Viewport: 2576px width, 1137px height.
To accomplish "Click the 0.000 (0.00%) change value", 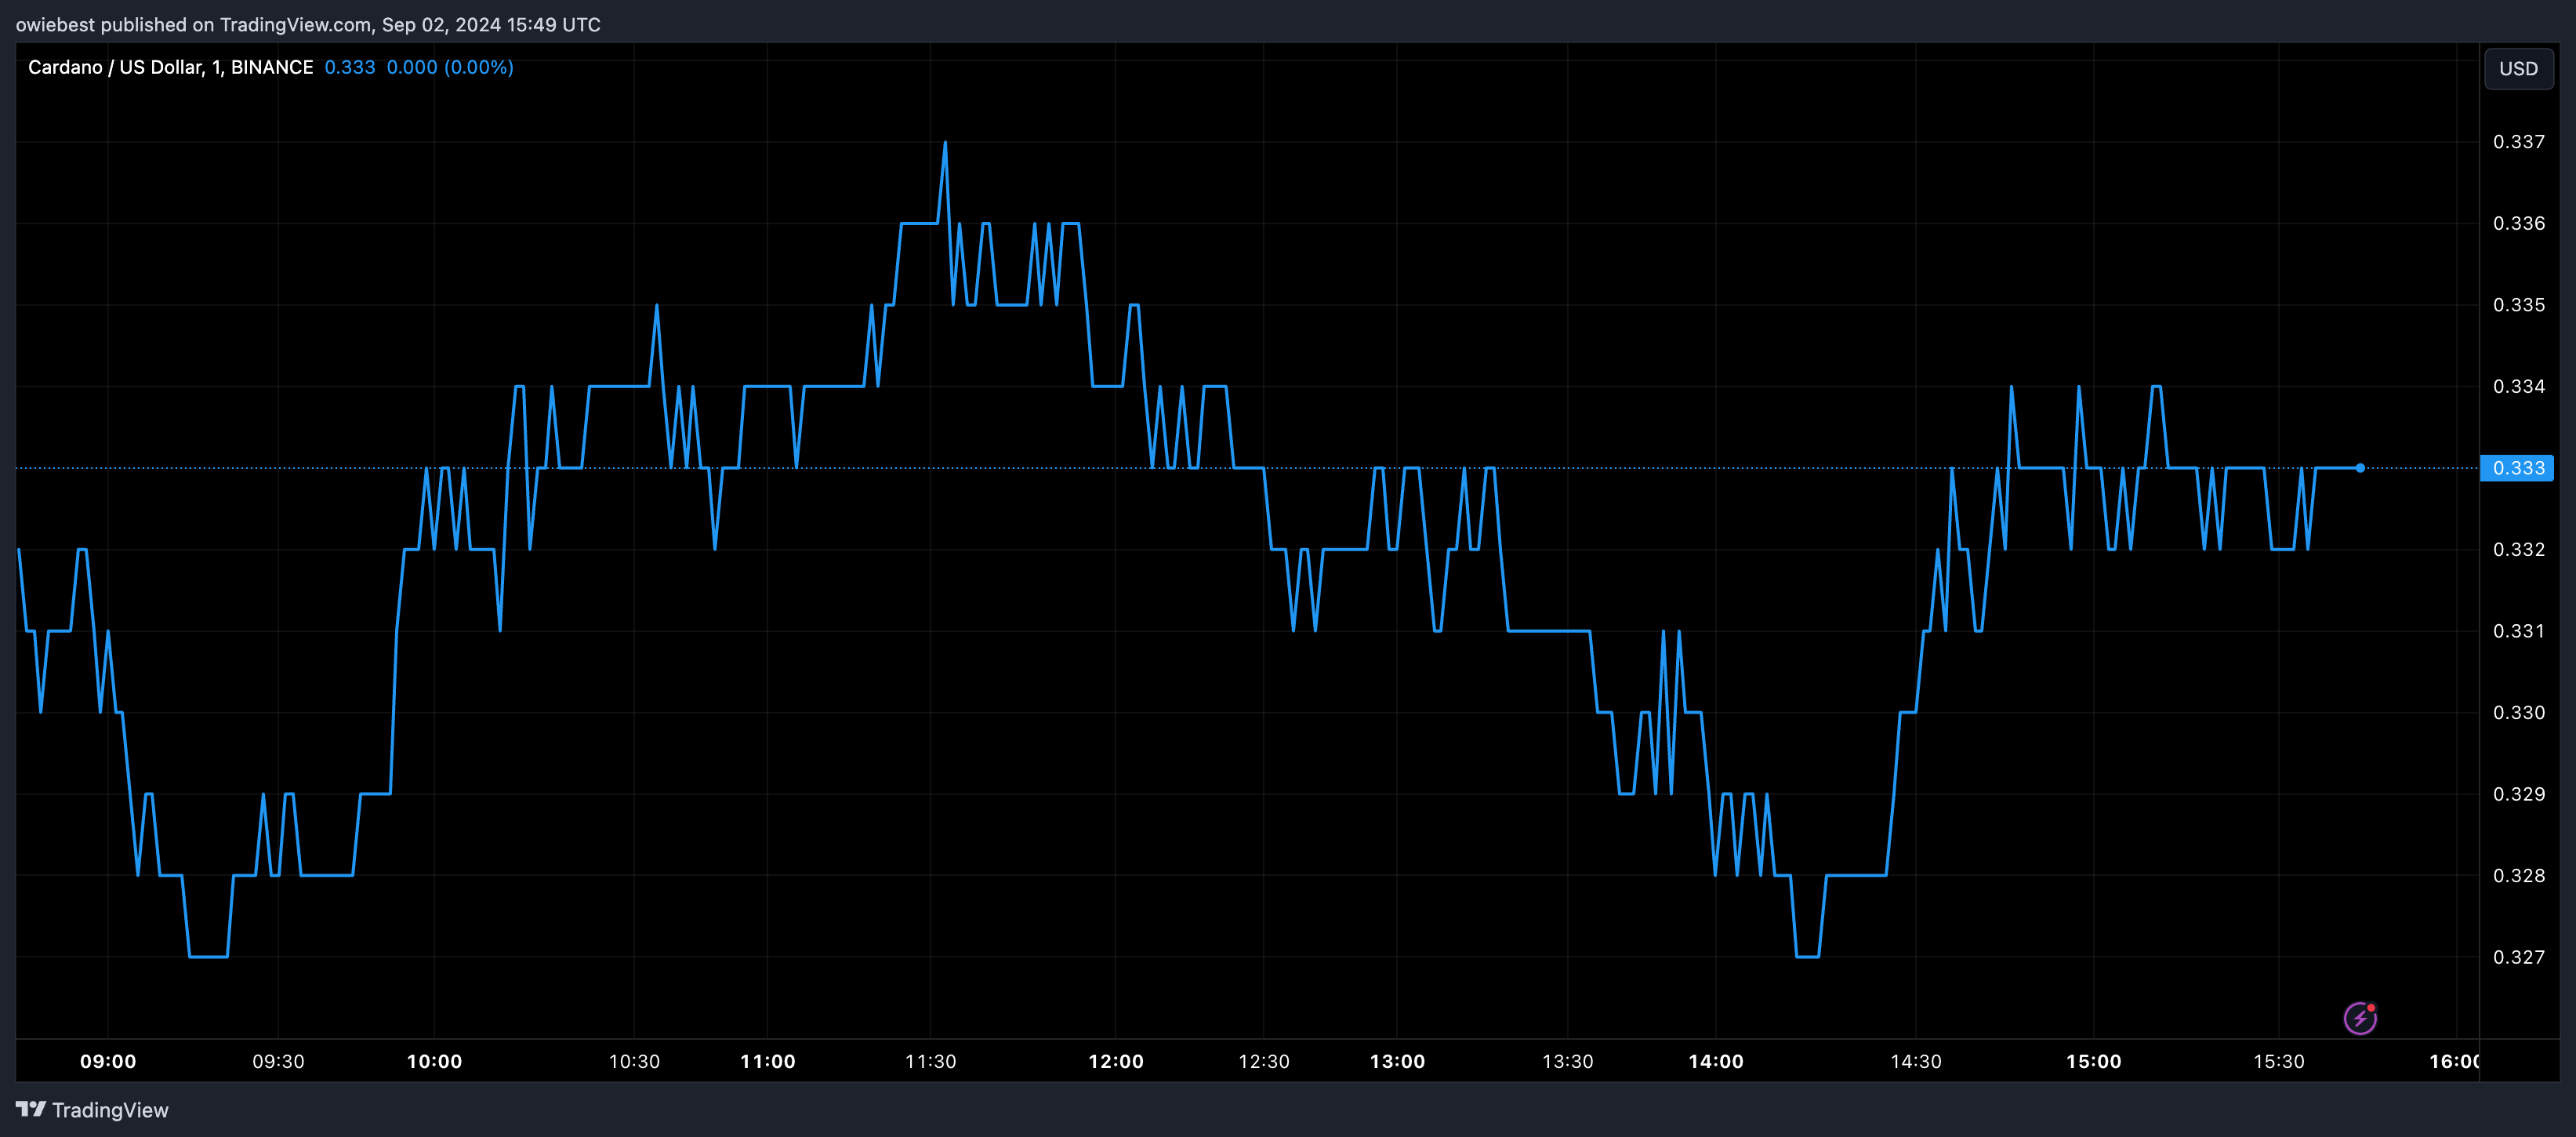I will click(450, 67).
